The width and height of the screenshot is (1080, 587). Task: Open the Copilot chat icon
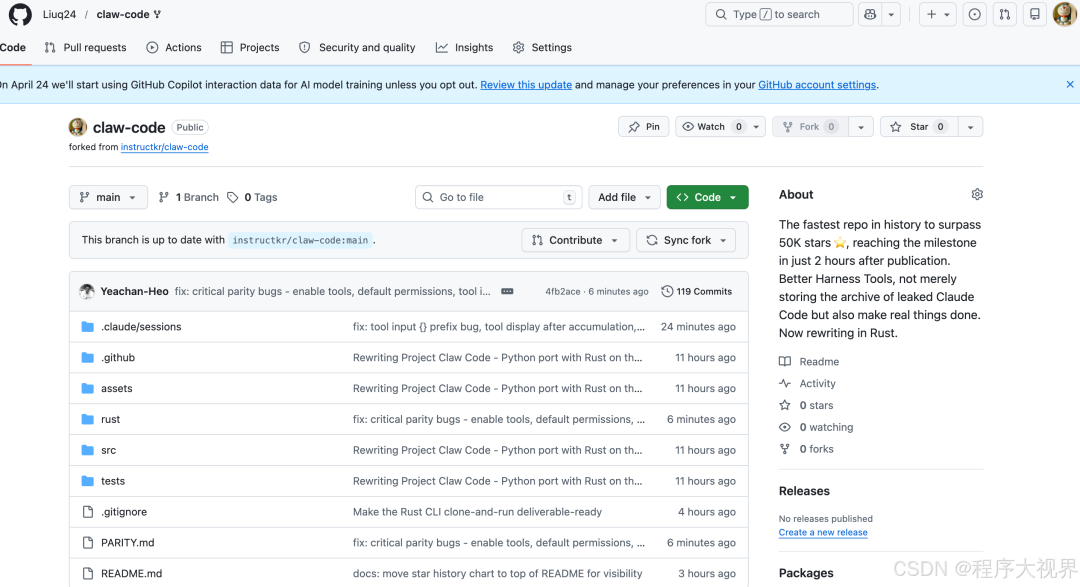(x=870, y=14)
